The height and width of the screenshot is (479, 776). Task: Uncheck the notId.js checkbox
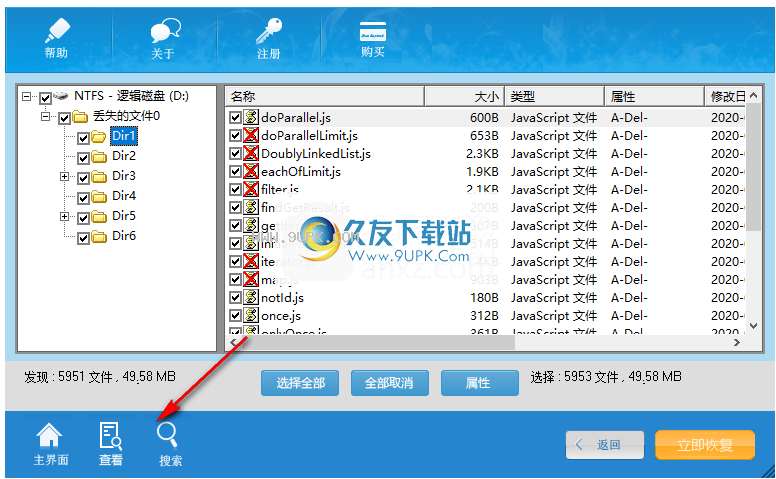pyautogui.click(x=236, y=297)
